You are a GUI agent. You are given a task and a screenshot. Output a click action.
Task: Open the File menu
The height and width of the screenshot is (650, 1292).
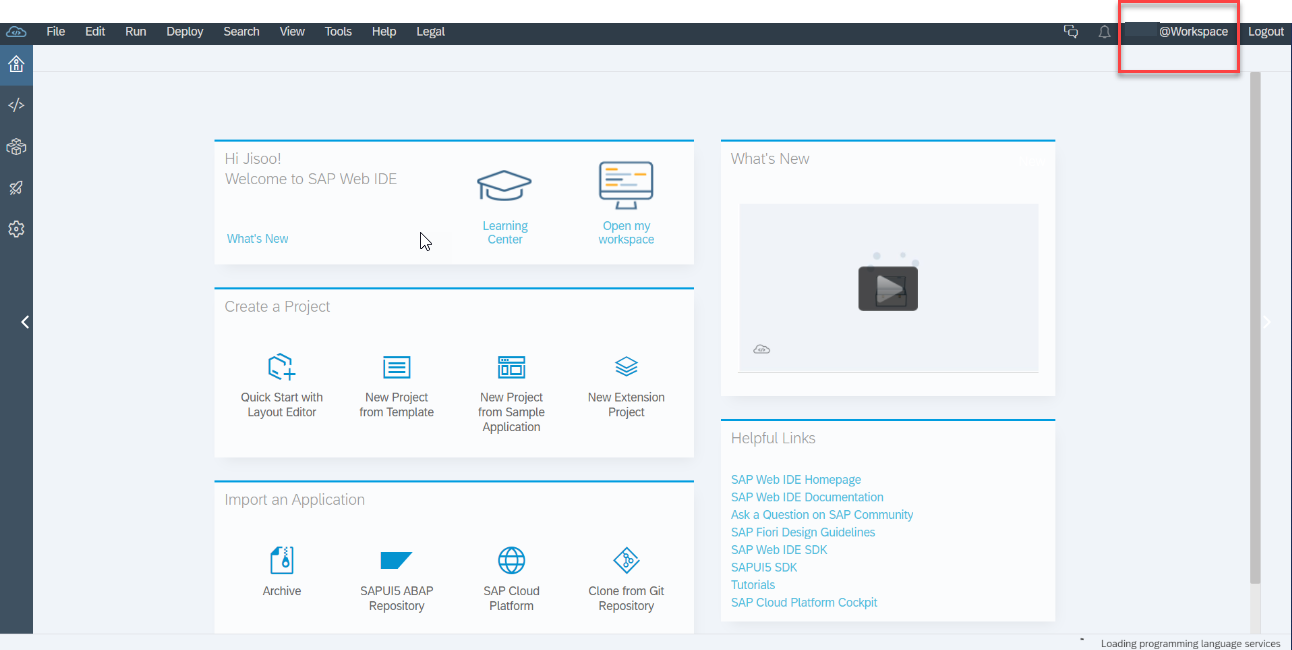56,32
